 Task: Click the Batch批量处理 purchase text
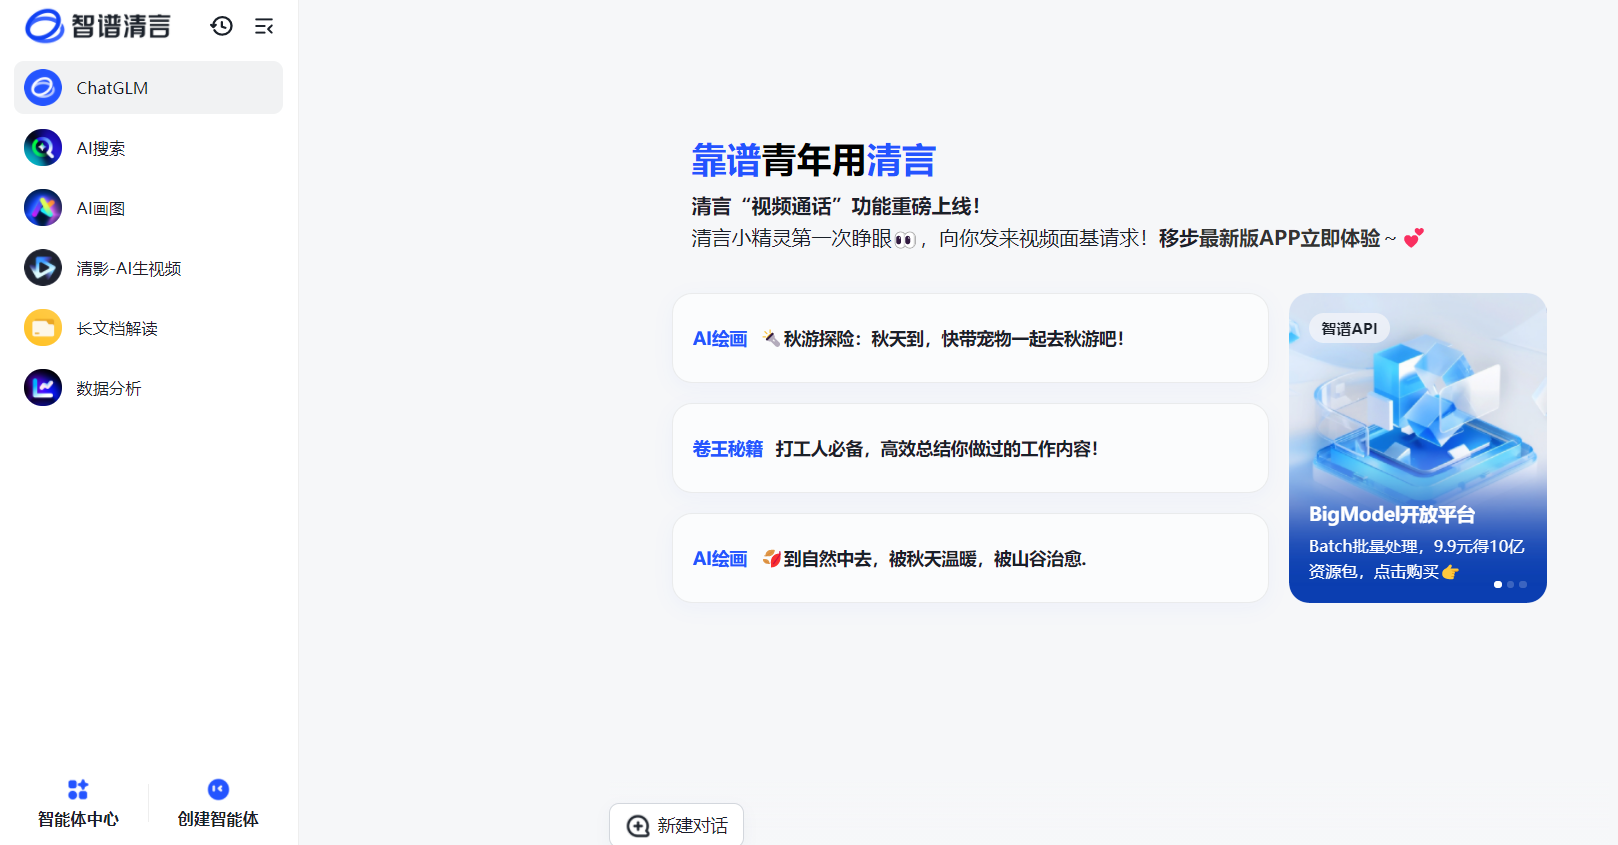[1416, 558]
